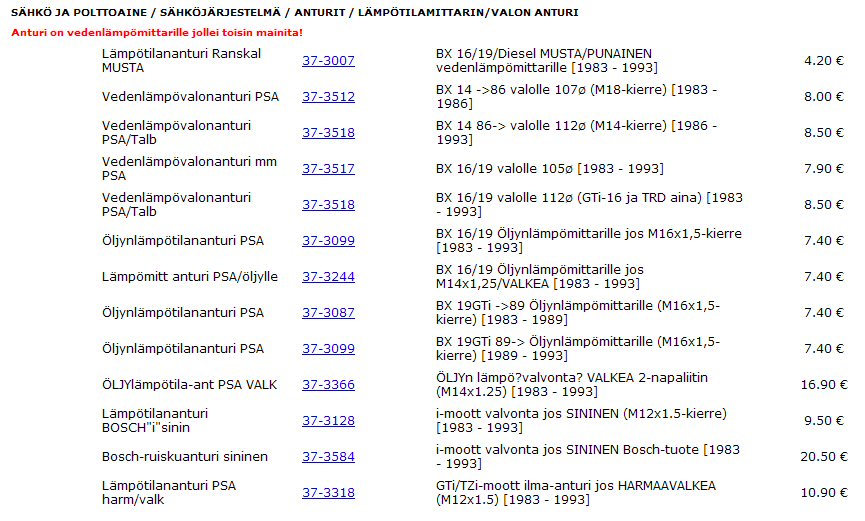Open part number link 37-3512
This screenshot has width=865, height=521.
click(x=328, y=97)
